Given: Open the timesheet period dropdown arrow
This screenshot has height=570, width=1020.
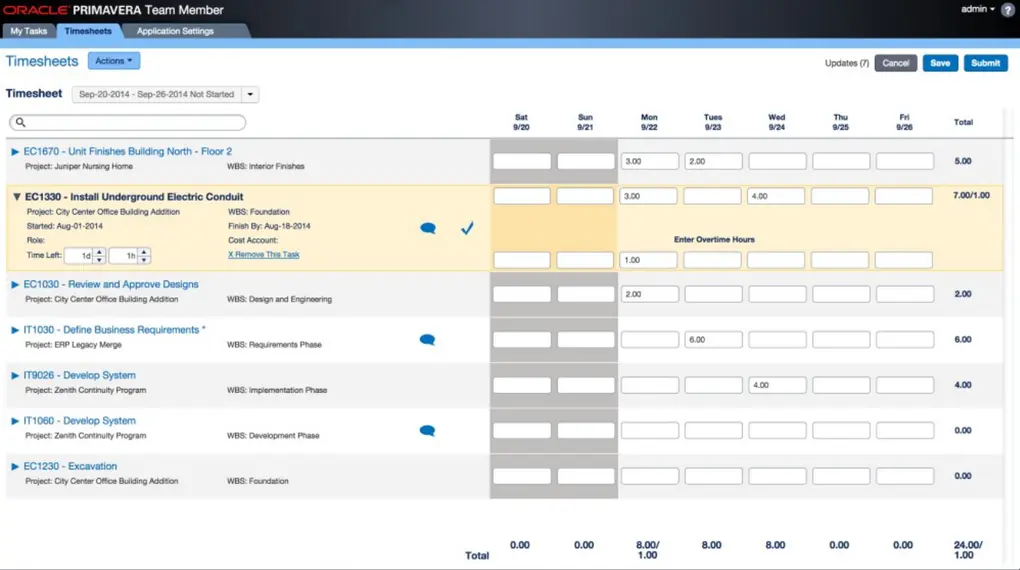Looking at the screenshot, I should (x=250, y=94).
